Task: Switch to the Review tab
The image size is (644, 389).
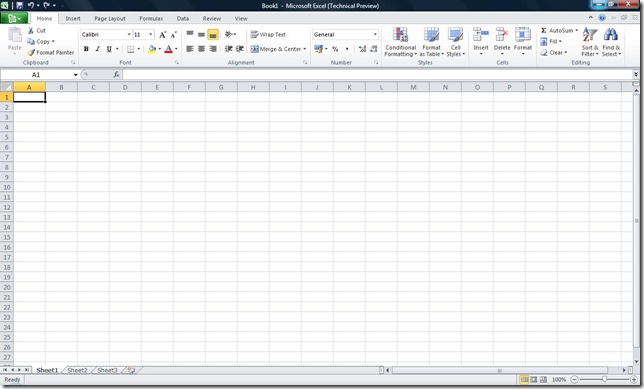Action: pyautogui.click(x=212, y=18)
